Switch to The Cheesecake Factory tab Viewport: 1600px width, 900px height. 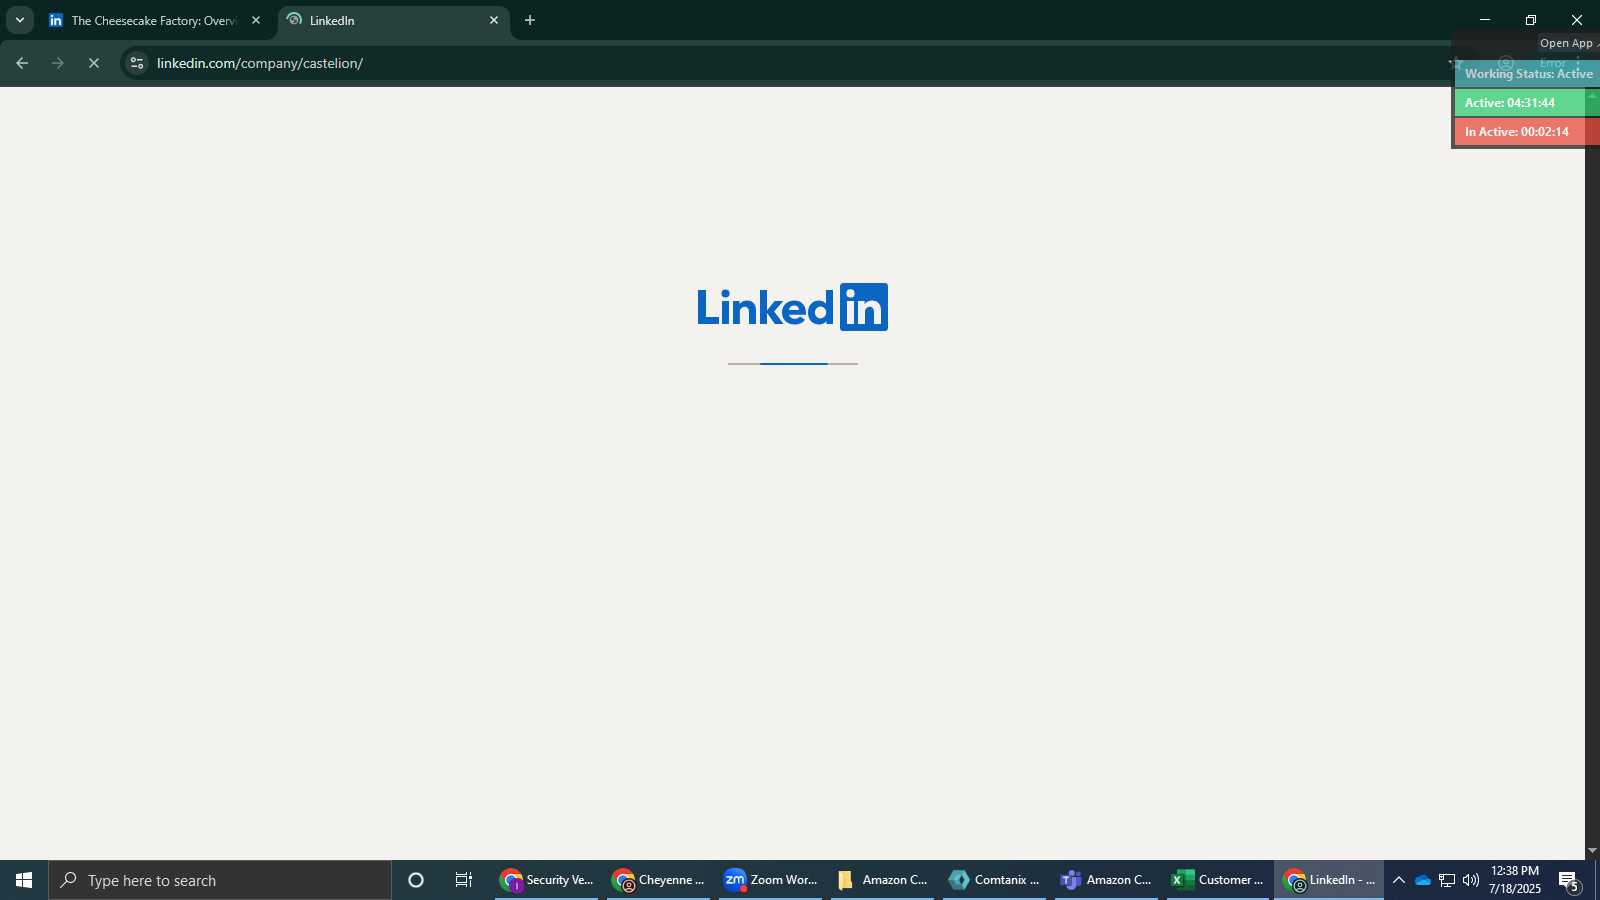155,20
